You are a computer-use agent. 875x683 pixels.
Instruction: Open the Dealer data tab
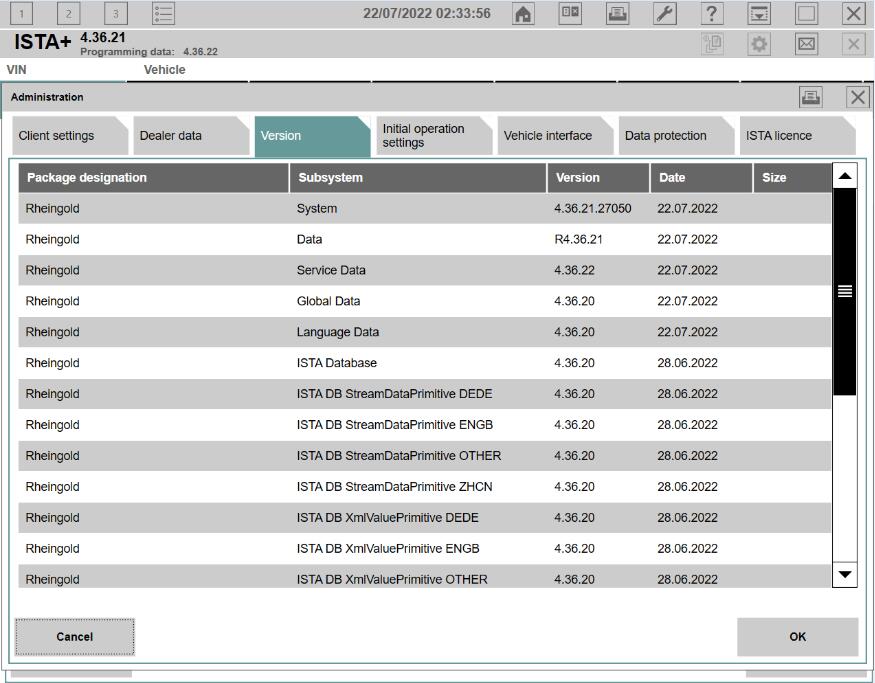click(x=191, y=136)
